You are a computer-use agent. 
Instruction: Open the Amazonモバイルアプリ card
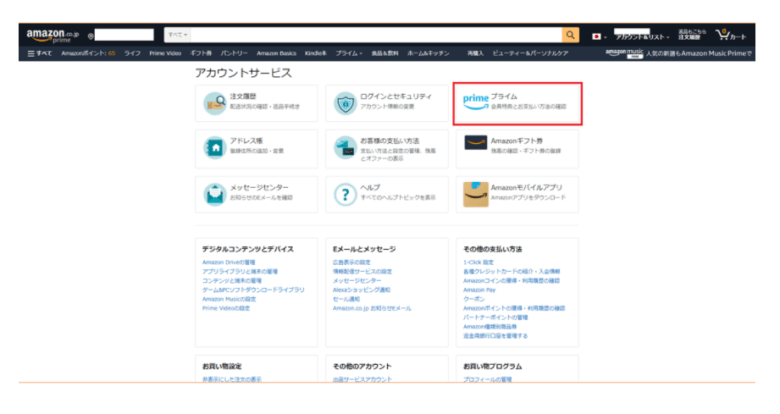tap(517, 194)
